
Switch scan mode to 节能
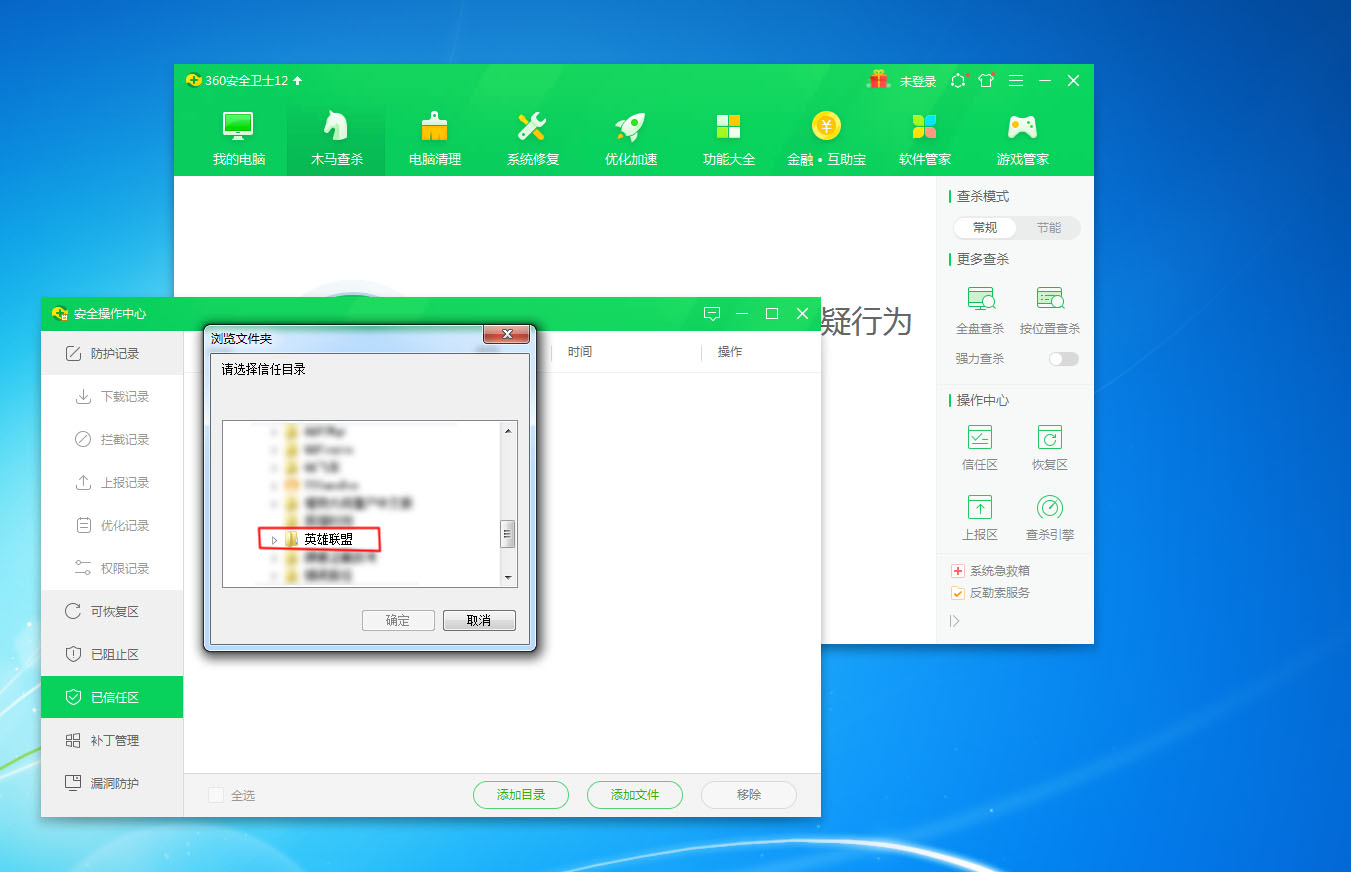click(x=1048, y=228)
